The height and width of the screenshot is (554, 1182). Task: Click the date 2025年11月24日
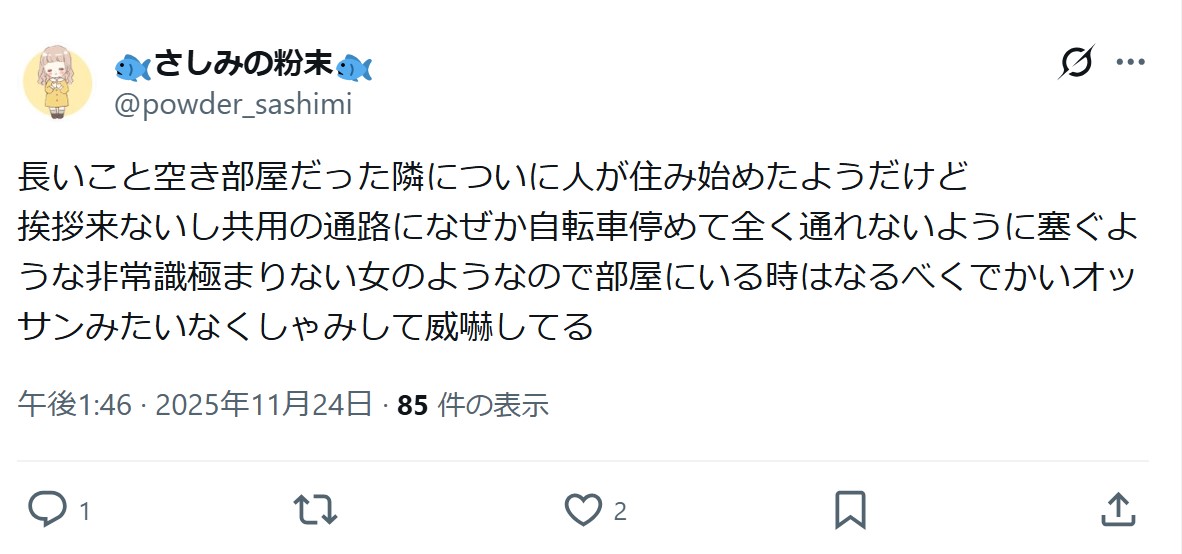point(264,405)
